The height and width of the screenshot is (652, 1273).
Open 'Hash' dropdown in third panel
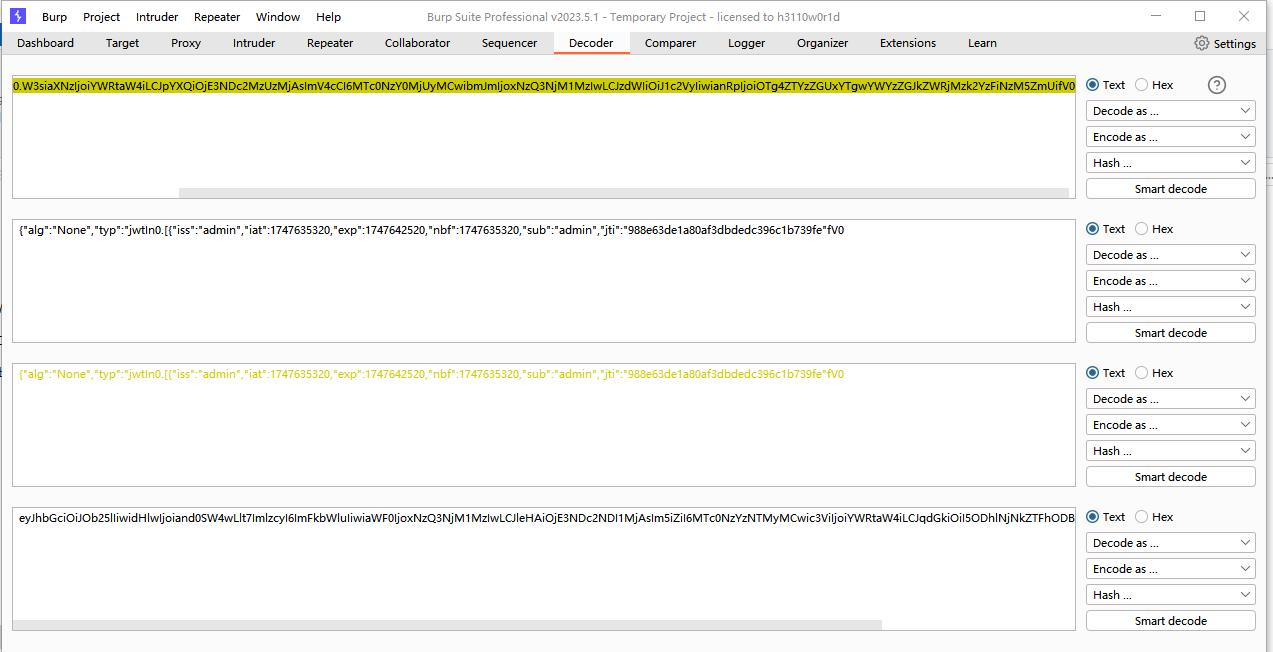[1170, 451]
